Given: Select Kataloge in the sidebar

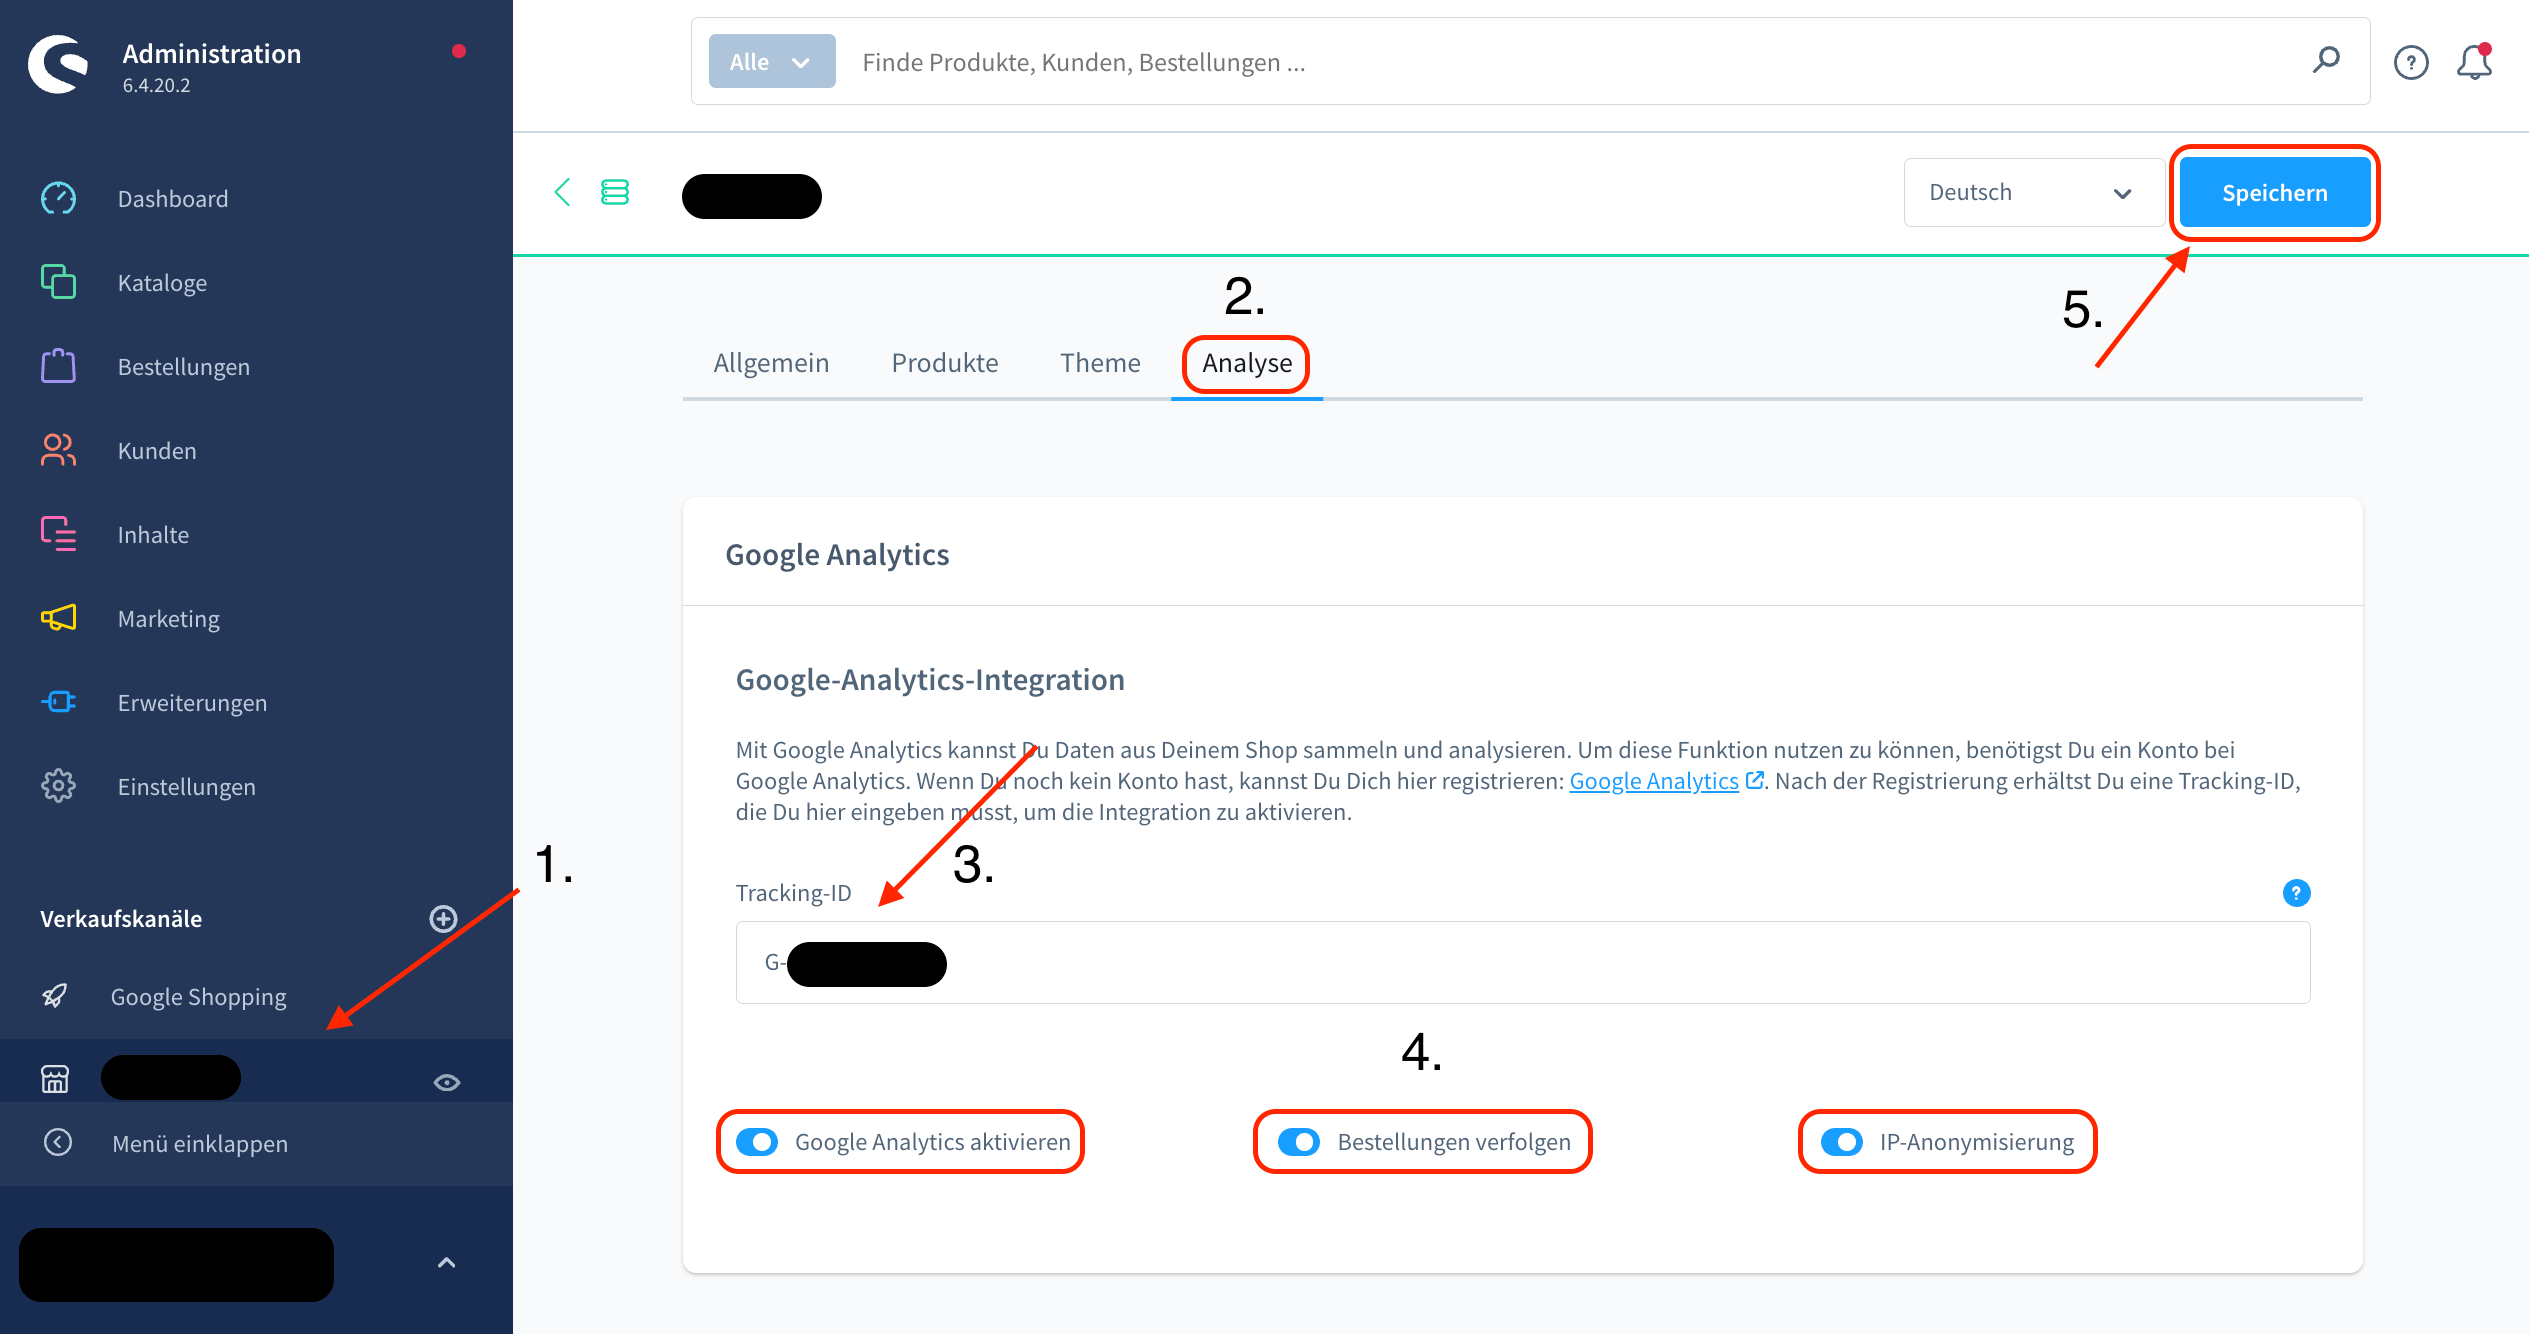Looking at the screenshot, I should coord(161,282).
